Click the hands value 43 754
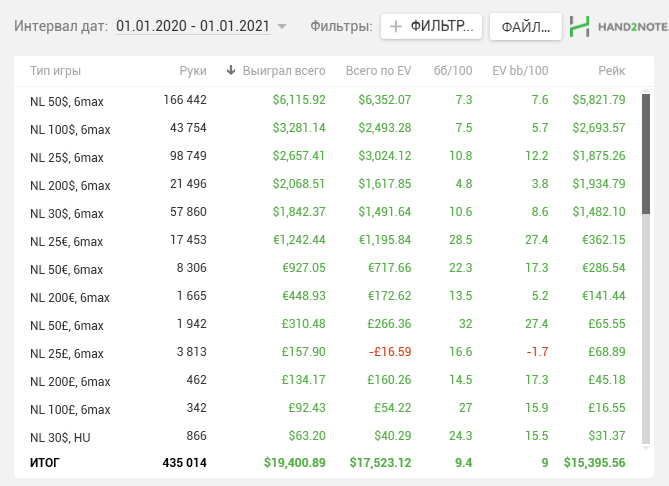The image size is (669, 486). click(188, 128)
